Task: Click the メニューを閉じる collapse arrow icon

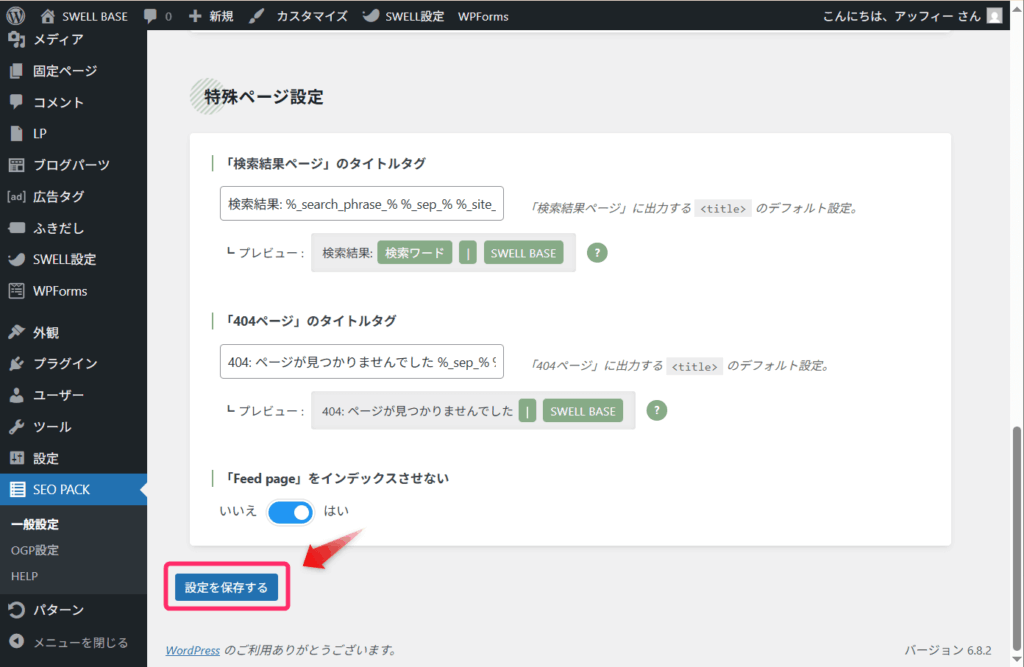Action: coord(16,642)
